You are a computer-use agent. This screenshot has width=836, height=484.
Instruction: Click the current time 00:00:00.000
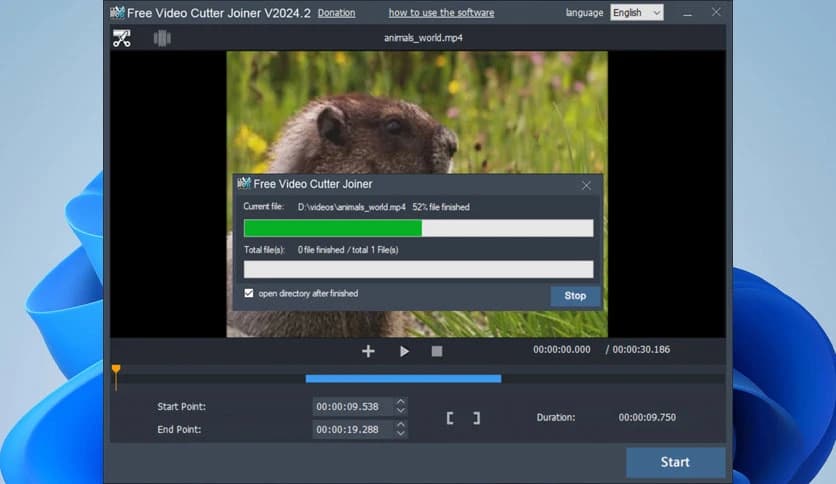561,350
